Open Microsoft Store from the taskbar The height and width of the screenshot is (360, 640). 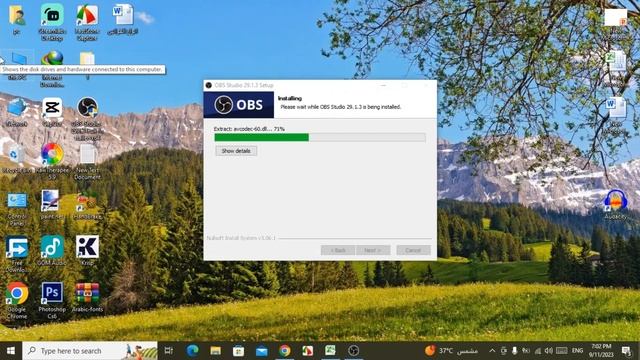(x=238, y=351)
